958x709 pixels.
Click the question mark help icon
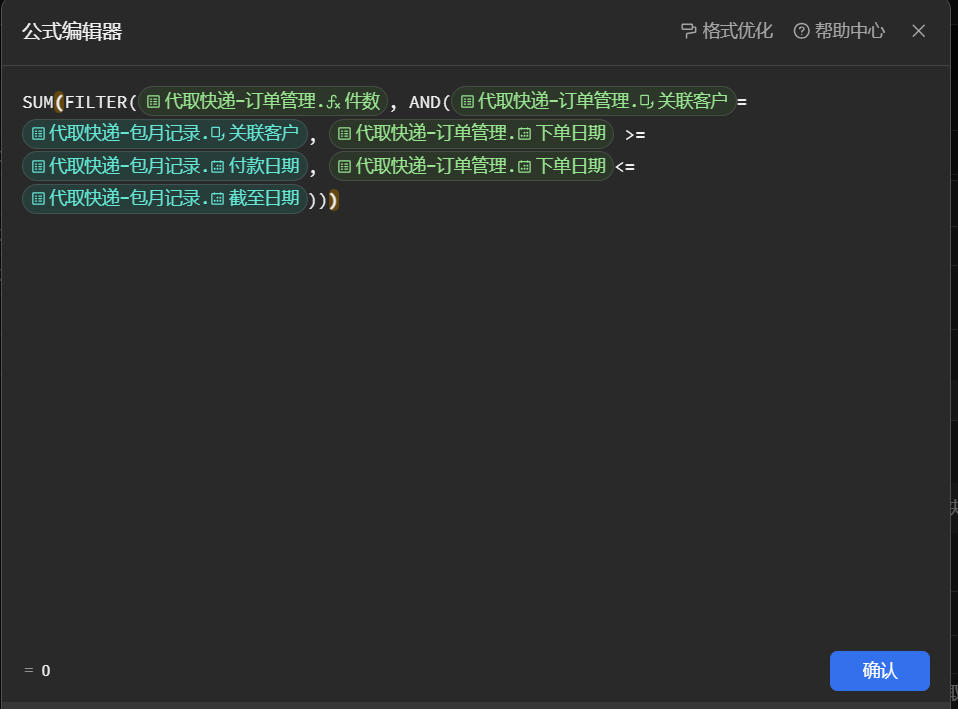801,31
